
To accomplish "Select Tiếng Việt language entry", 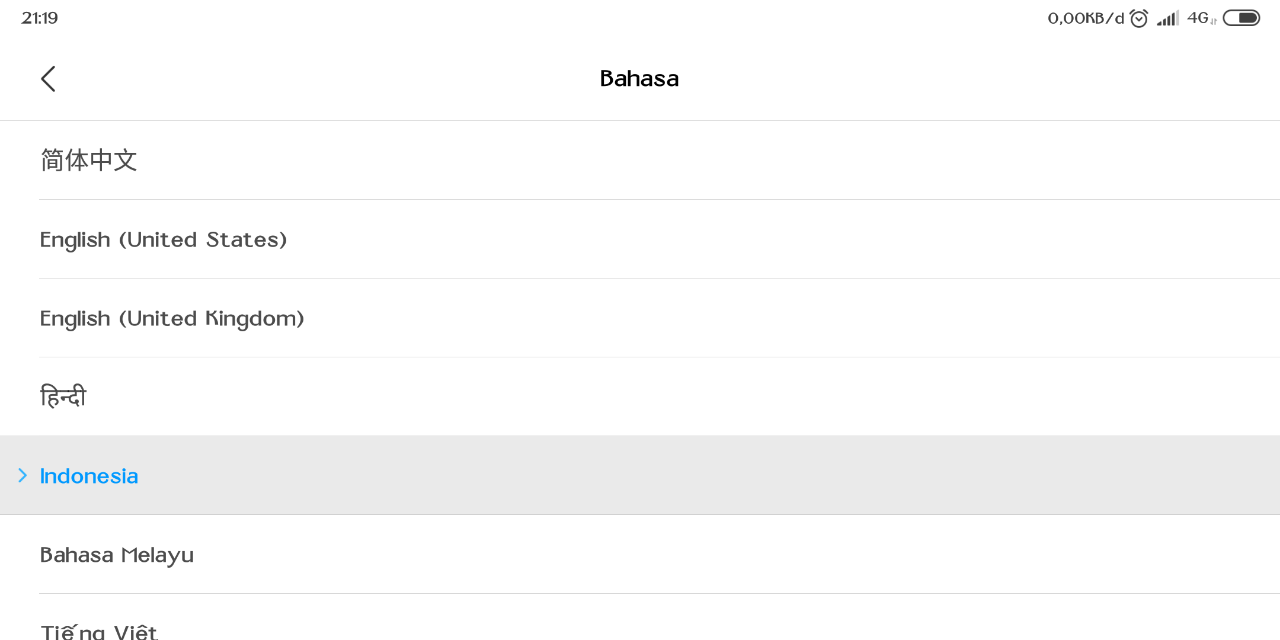I will [x=640, y=618].
